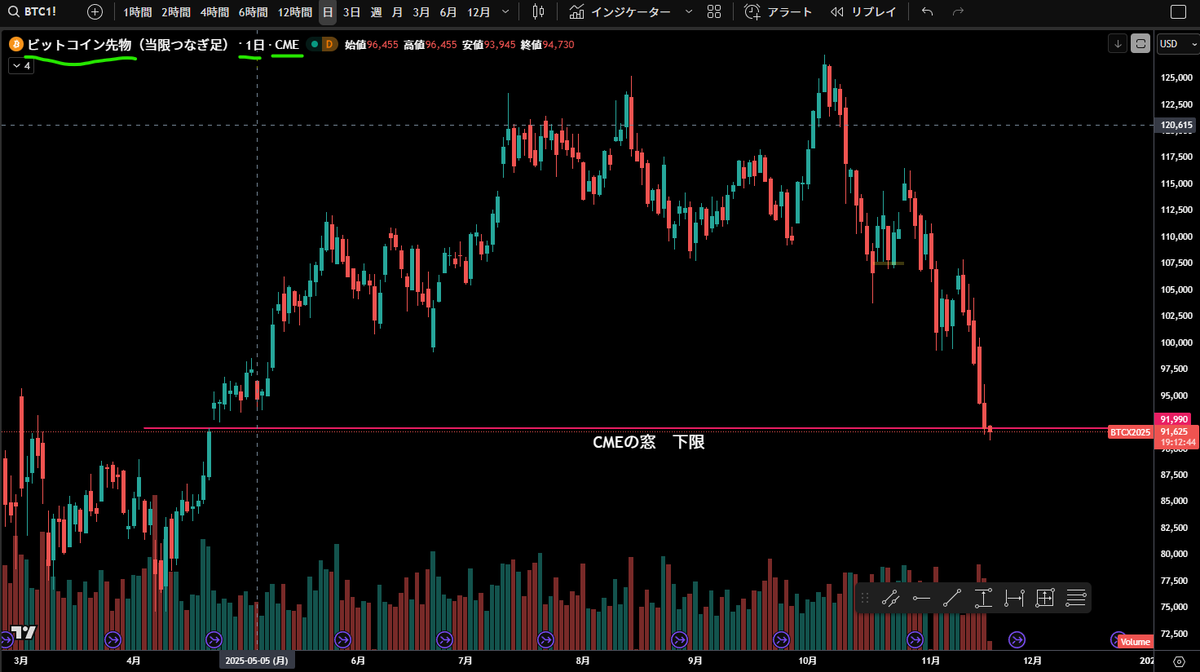
Task: Select the date and price range tool
Action: click(x=1045, y=598)
